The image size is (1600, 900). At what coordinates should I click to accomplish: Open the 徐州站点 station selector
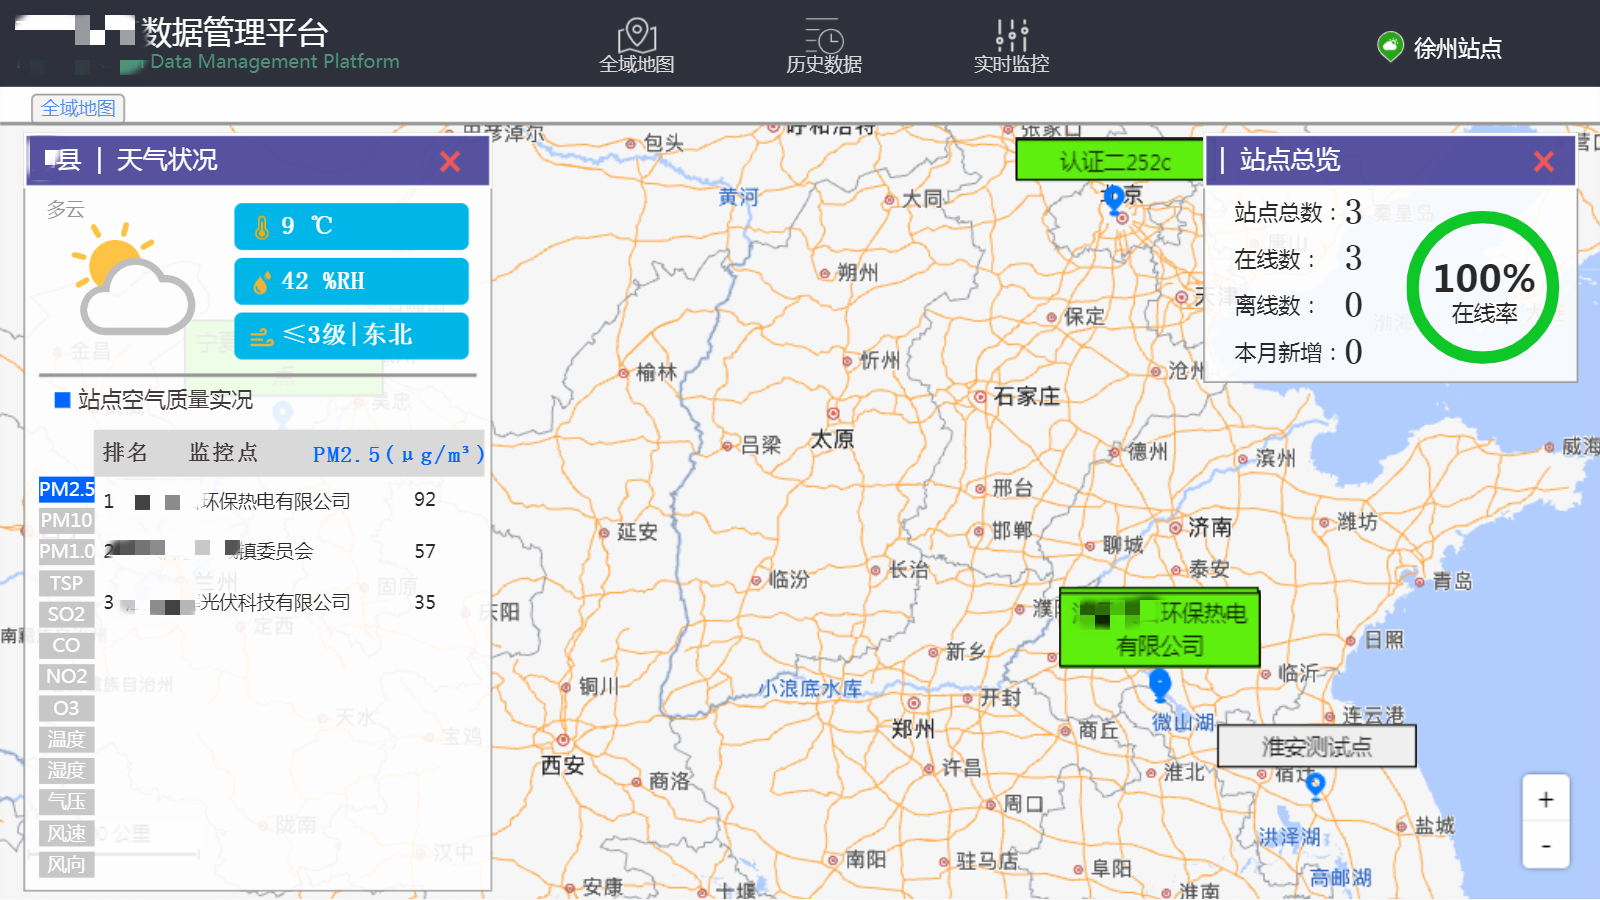(x=1459, y=45)
